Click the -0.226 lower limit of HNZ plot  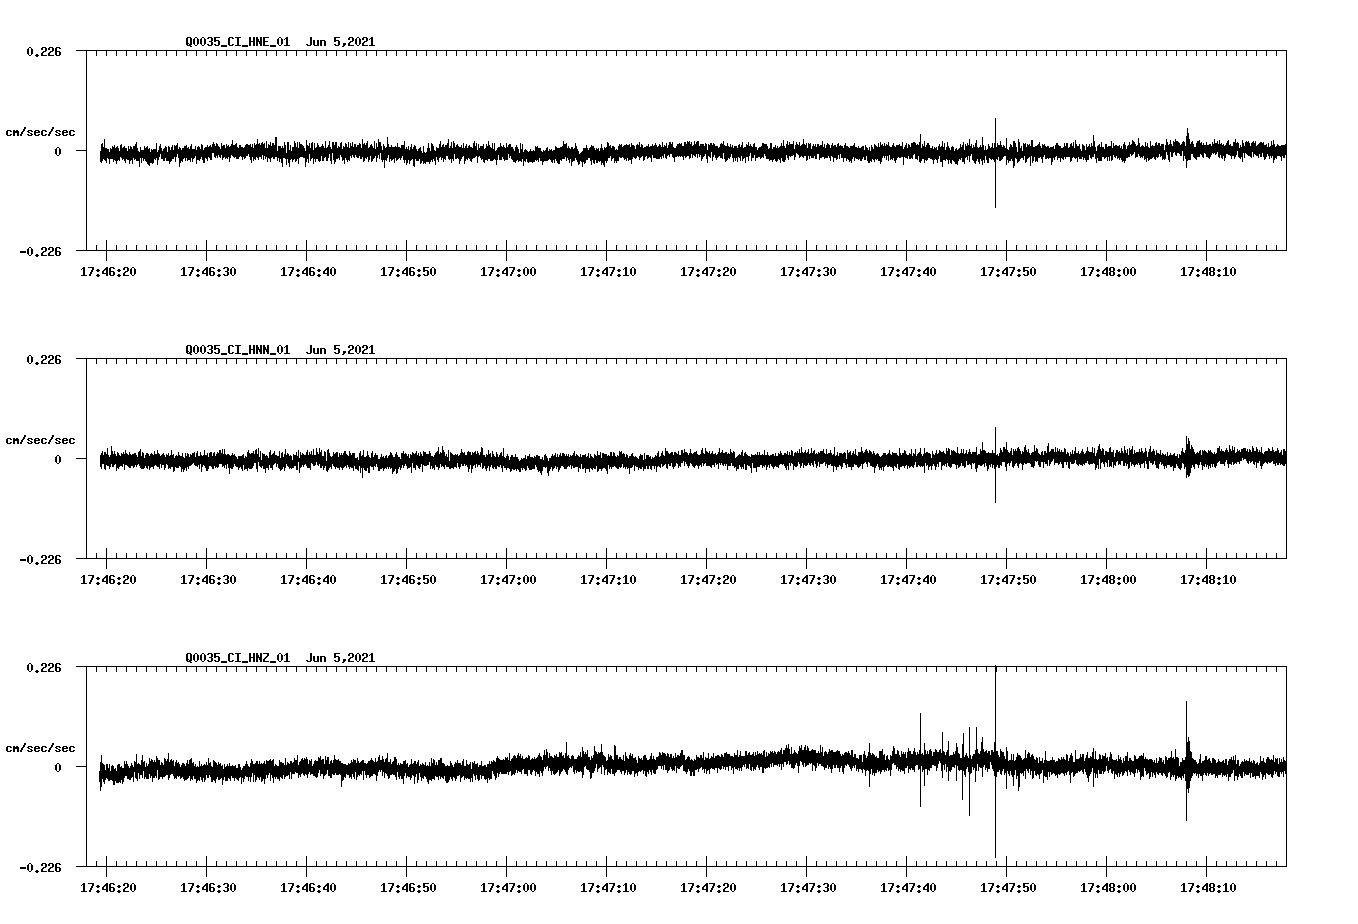[40, 867]
